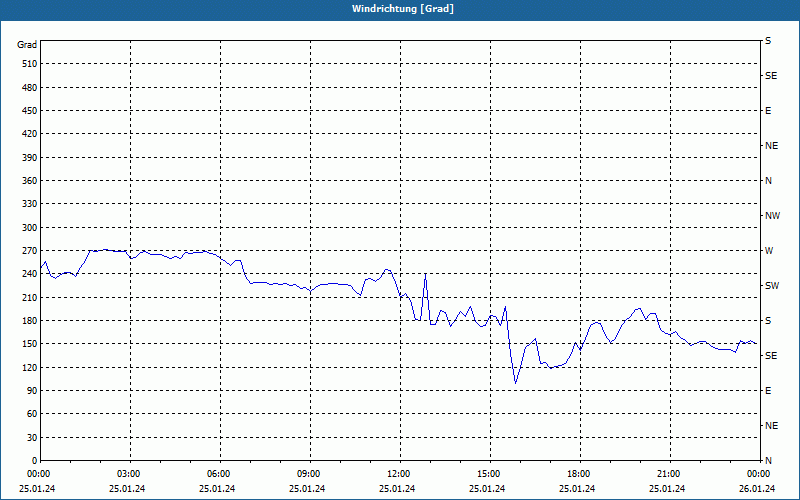Screen dimensions: 800x500
Task: Pick the 30 y-axis label
Action: coord(32,437)
